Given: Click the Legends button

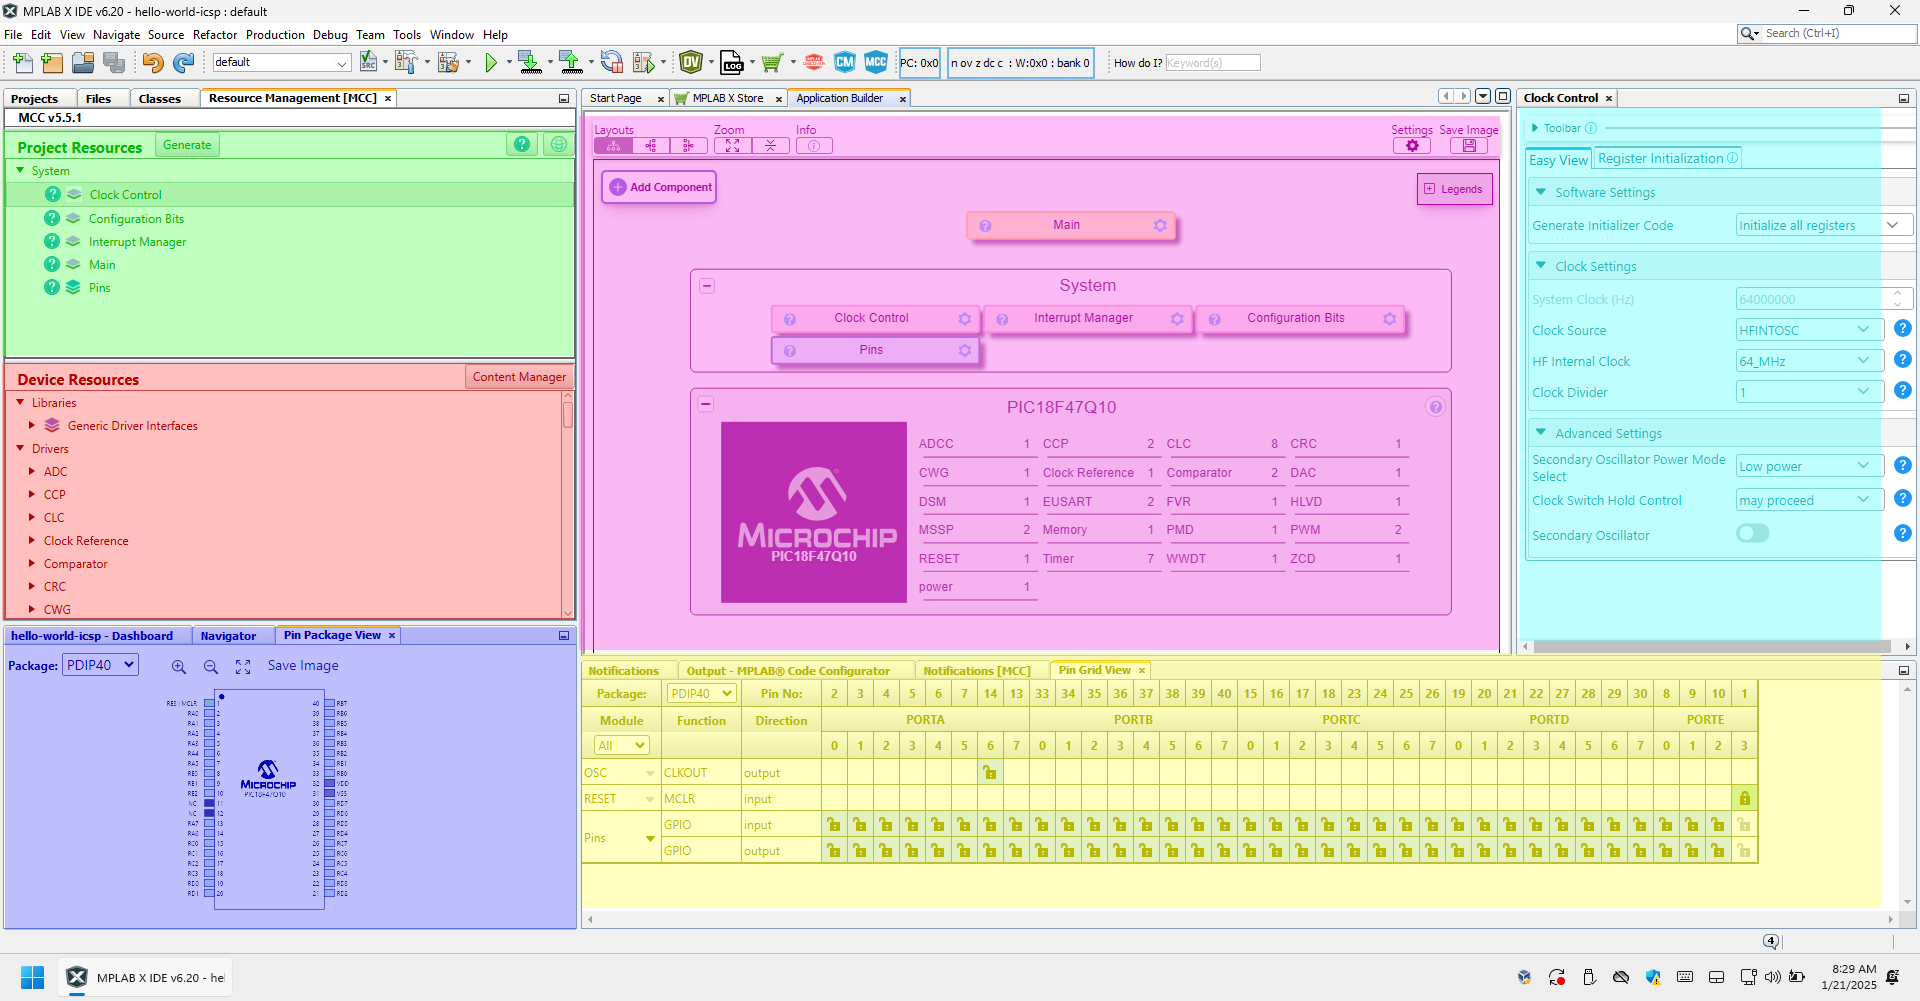Looking at the screenshot, I should click(1454, 189).
